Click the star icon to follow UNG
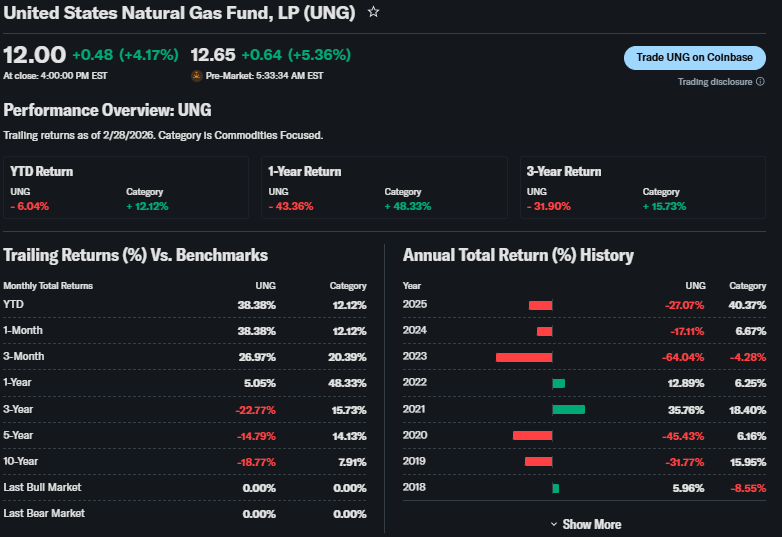The image size is (782, 537). coord(373,12)
